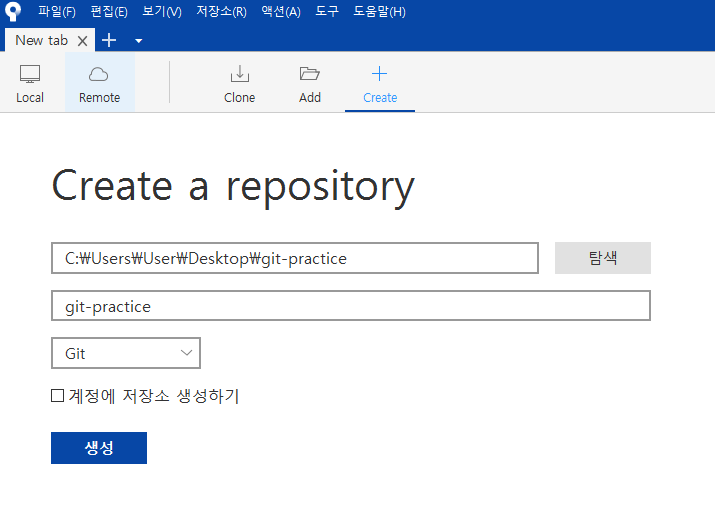The height and width of the screenshot is (514, 715).
Task: Select the Add folder icon
Action: 310,73
